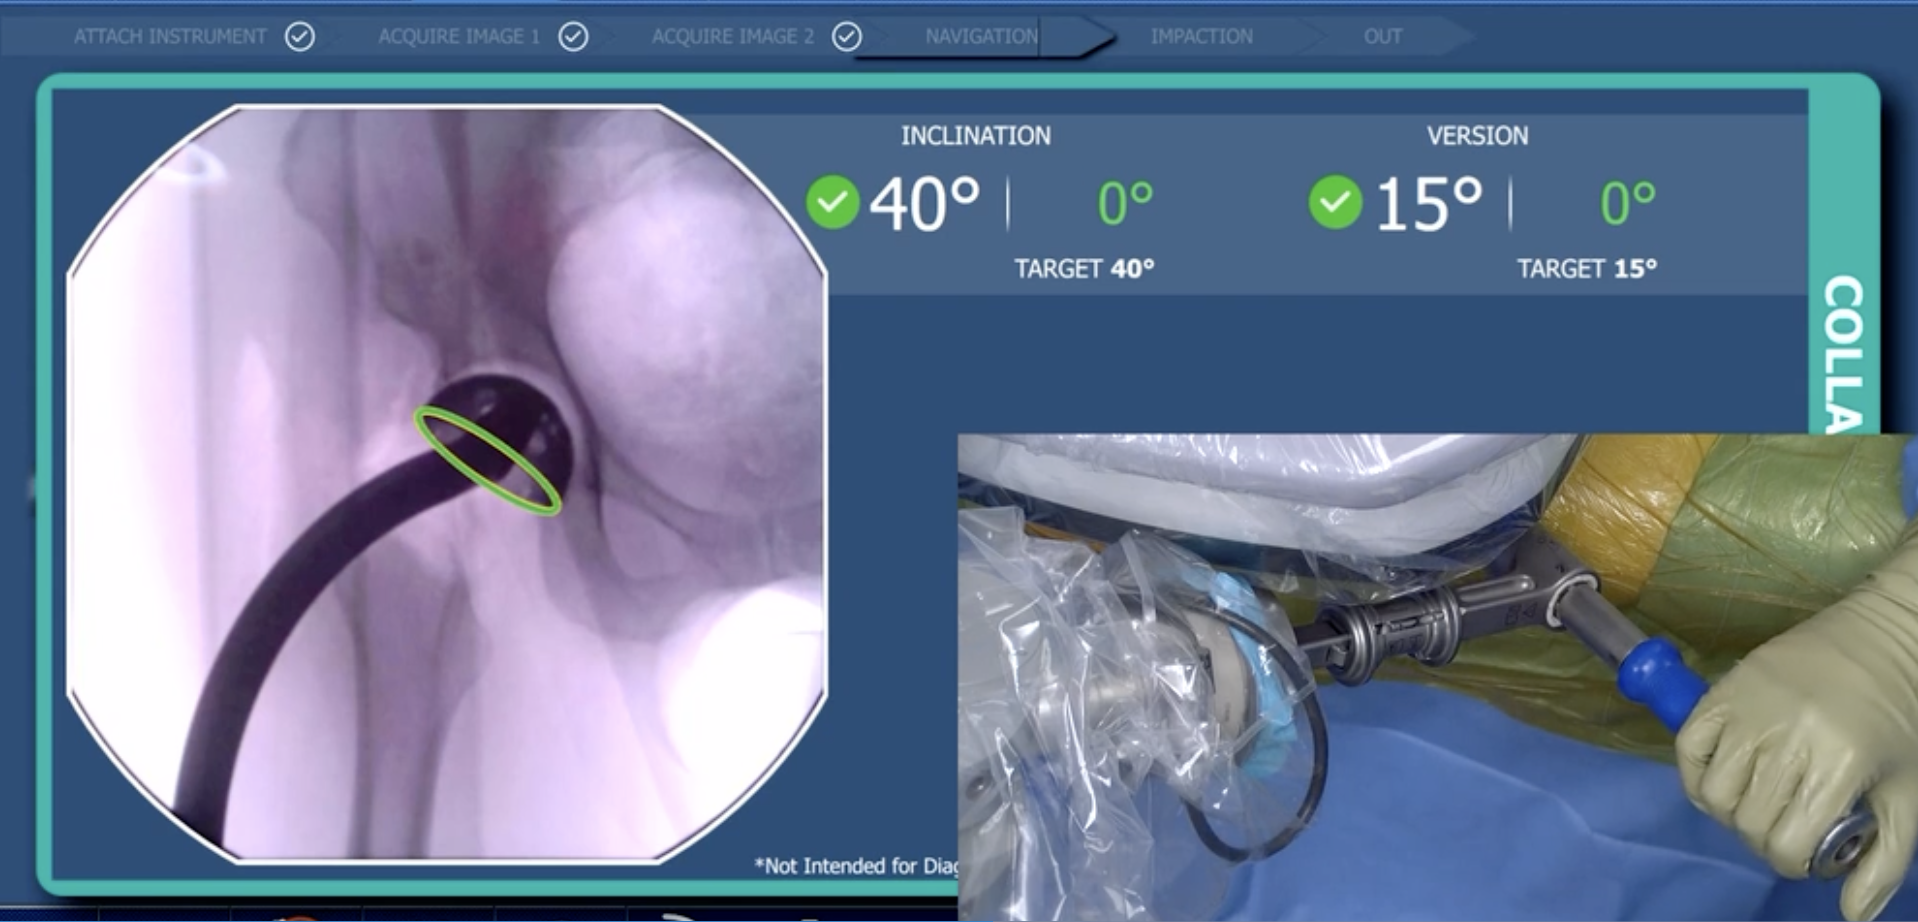Click the Acquire Image 1 completed checkmark
This screenshot has height=922, width=1918.
[x=573, y=37]
